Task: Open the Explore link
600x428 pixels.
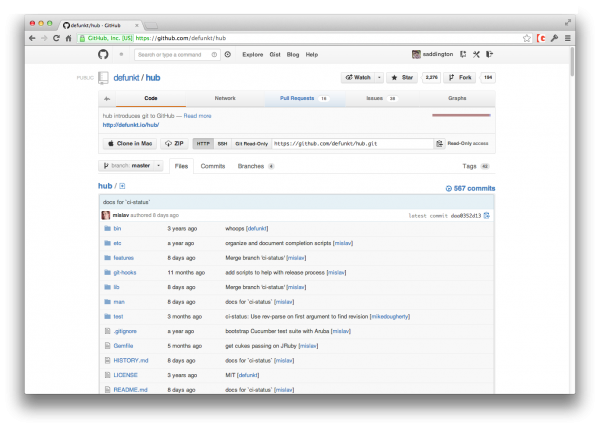Action: 253,55
